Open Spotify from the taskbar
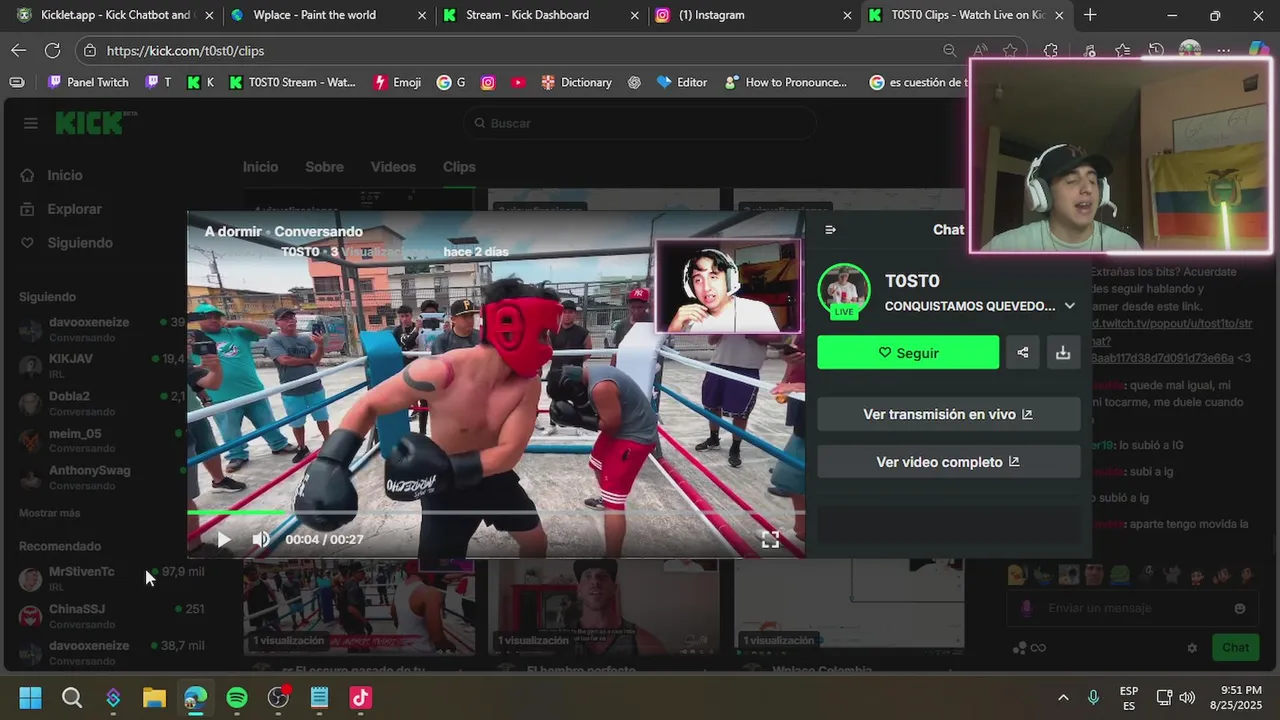This screenshot has height=720, width=1280. click(x=237, y=697)
